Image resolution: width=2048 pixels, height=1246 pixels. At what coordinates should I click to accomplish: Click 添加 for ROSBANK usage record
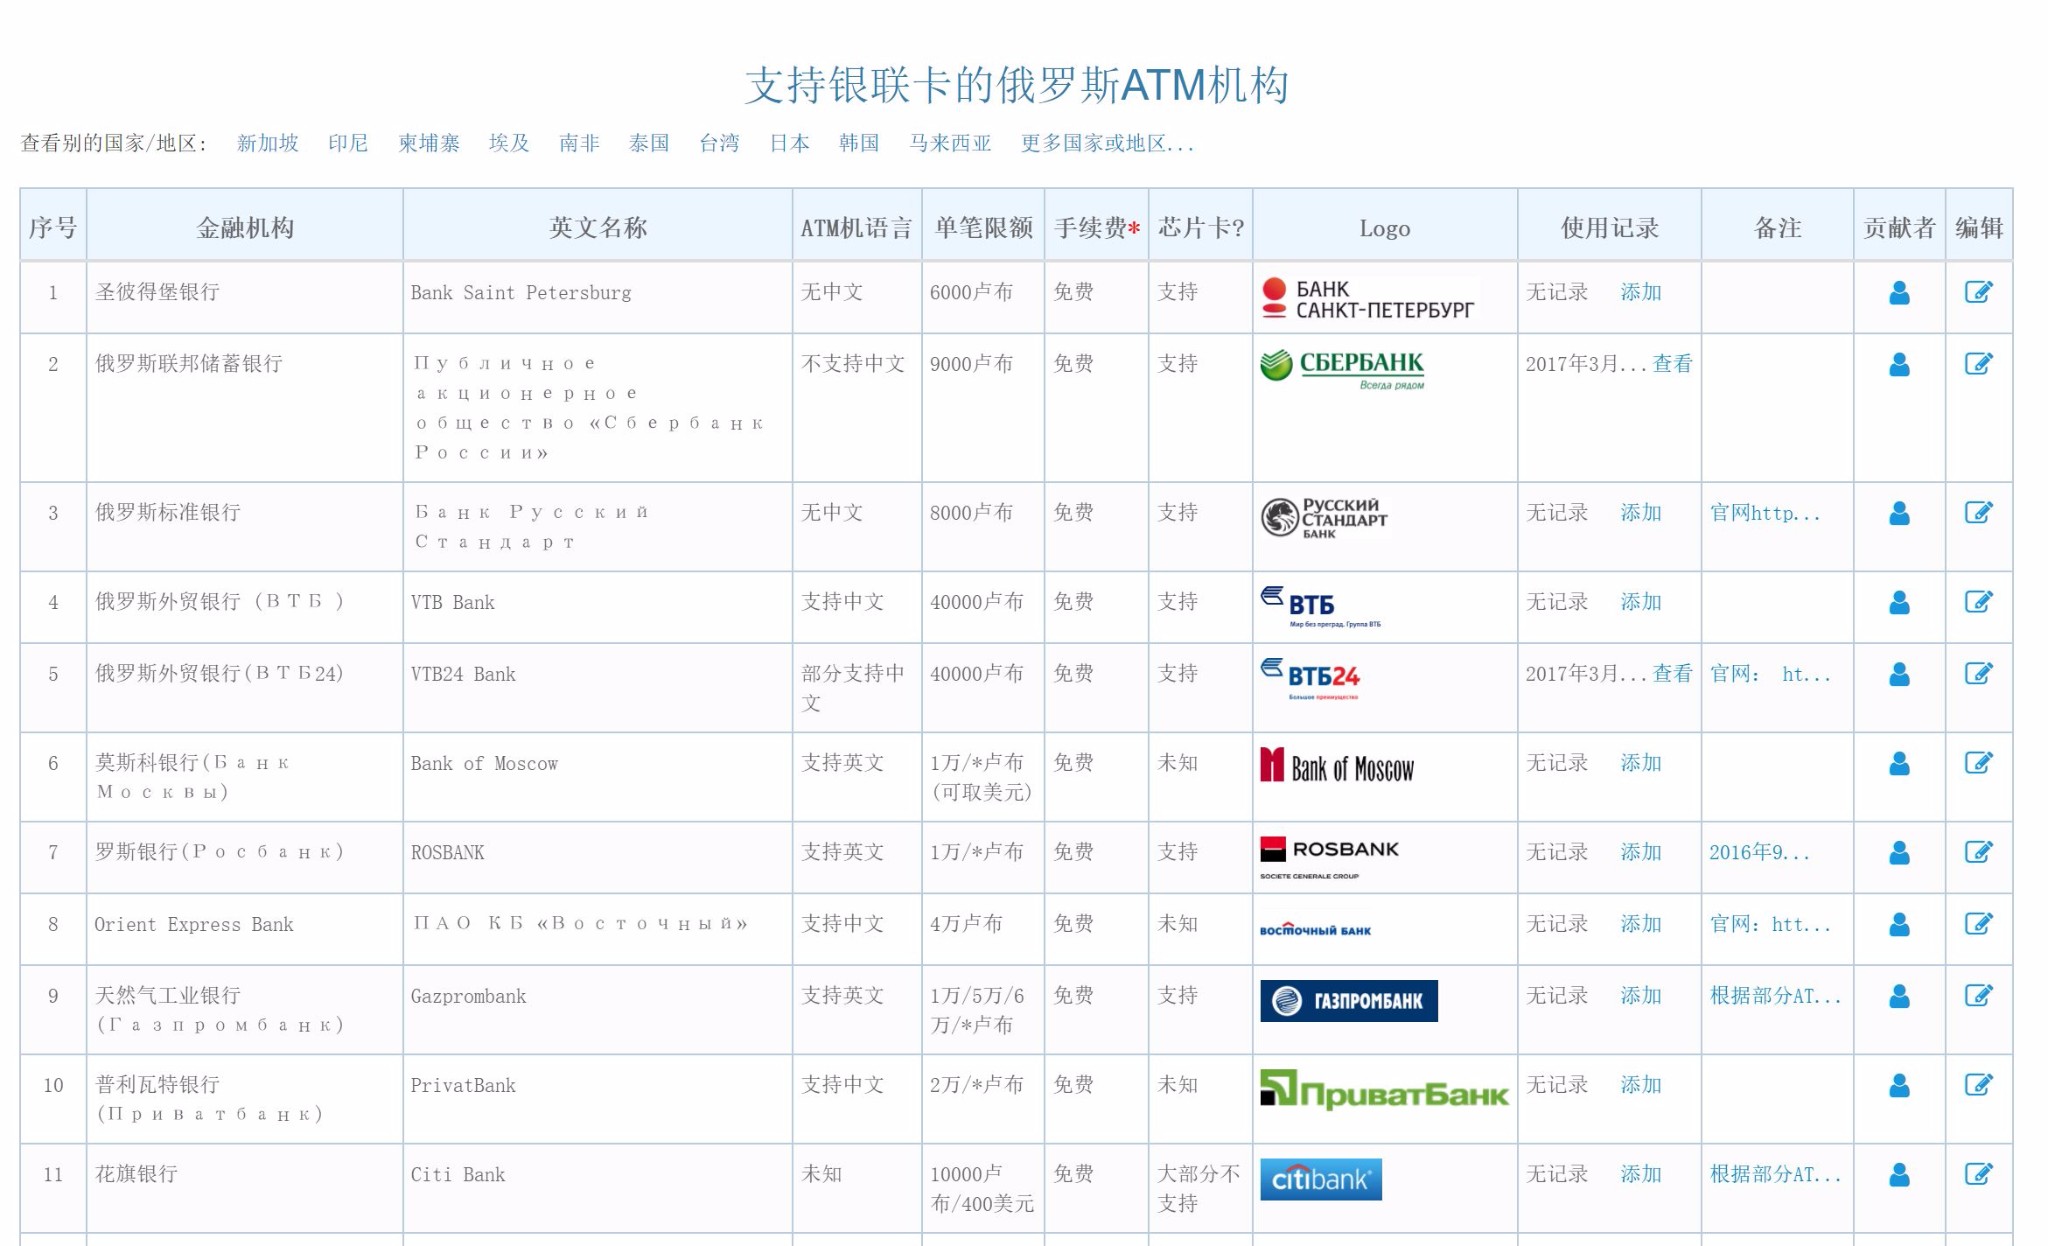click(x=1641, y=852)
